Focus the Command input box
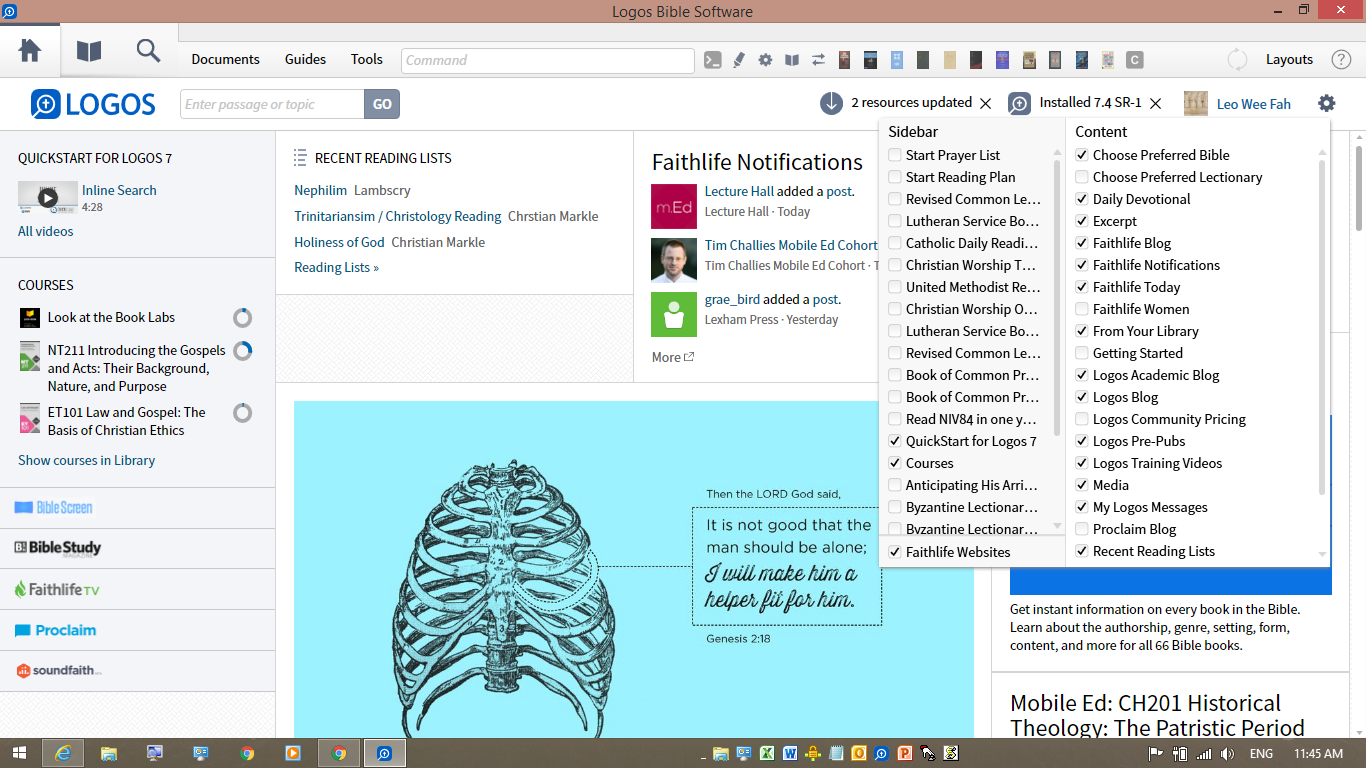This screenshot has height=768, width=1366. click(x=548, y=60)
